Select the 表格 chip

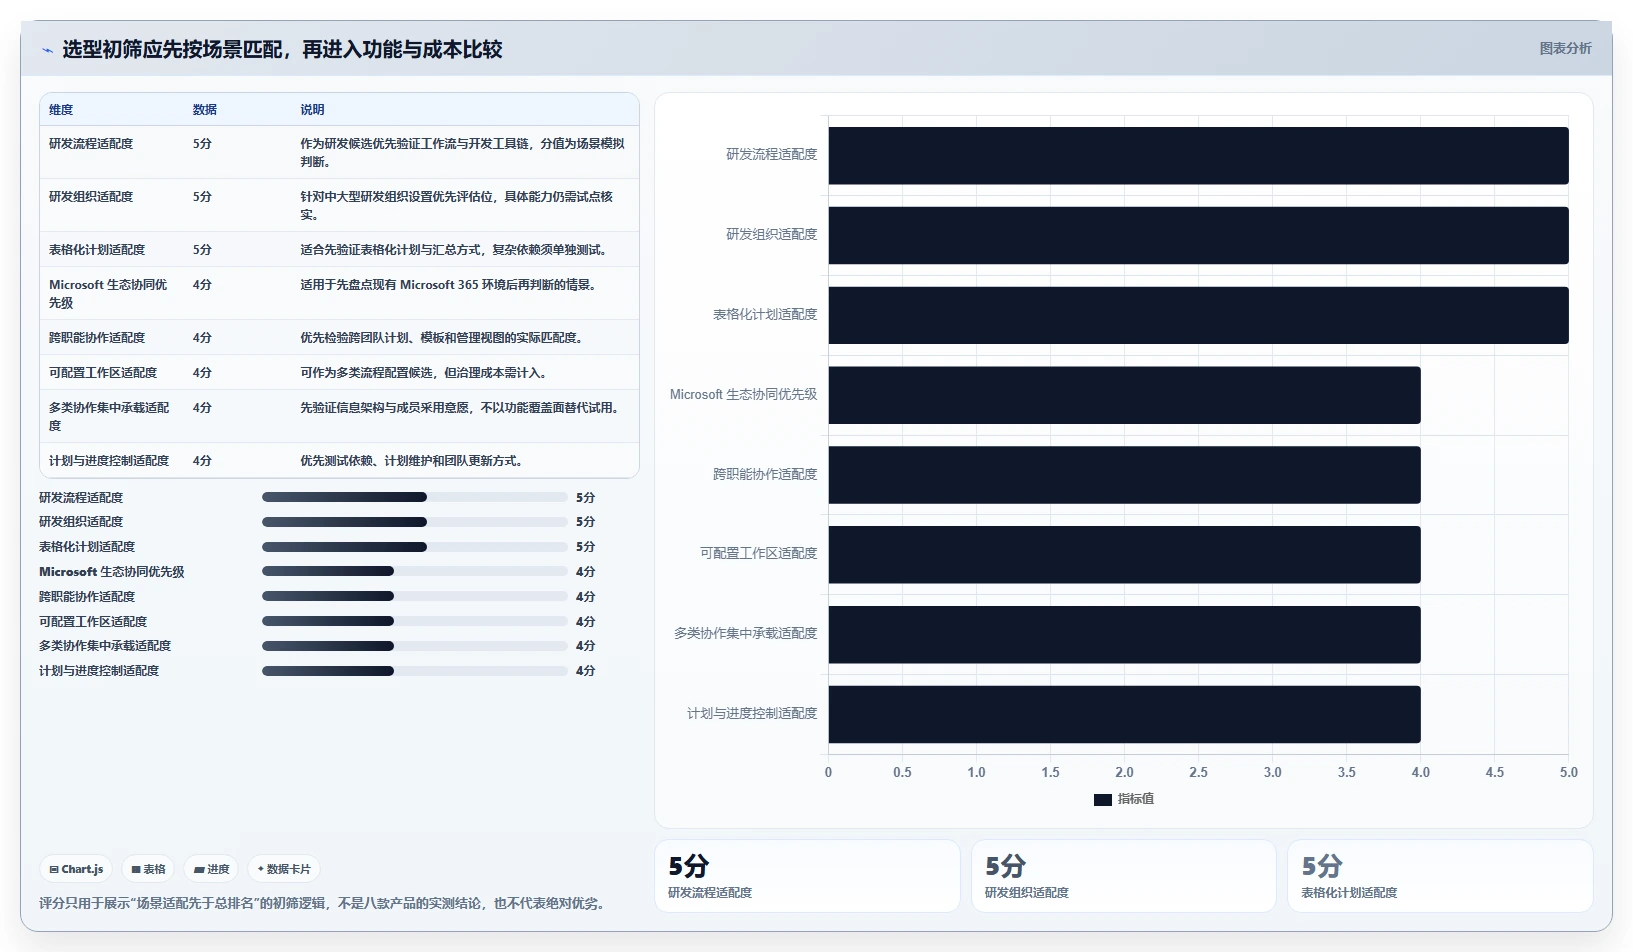pyautogui.click(x=148, y=869)
